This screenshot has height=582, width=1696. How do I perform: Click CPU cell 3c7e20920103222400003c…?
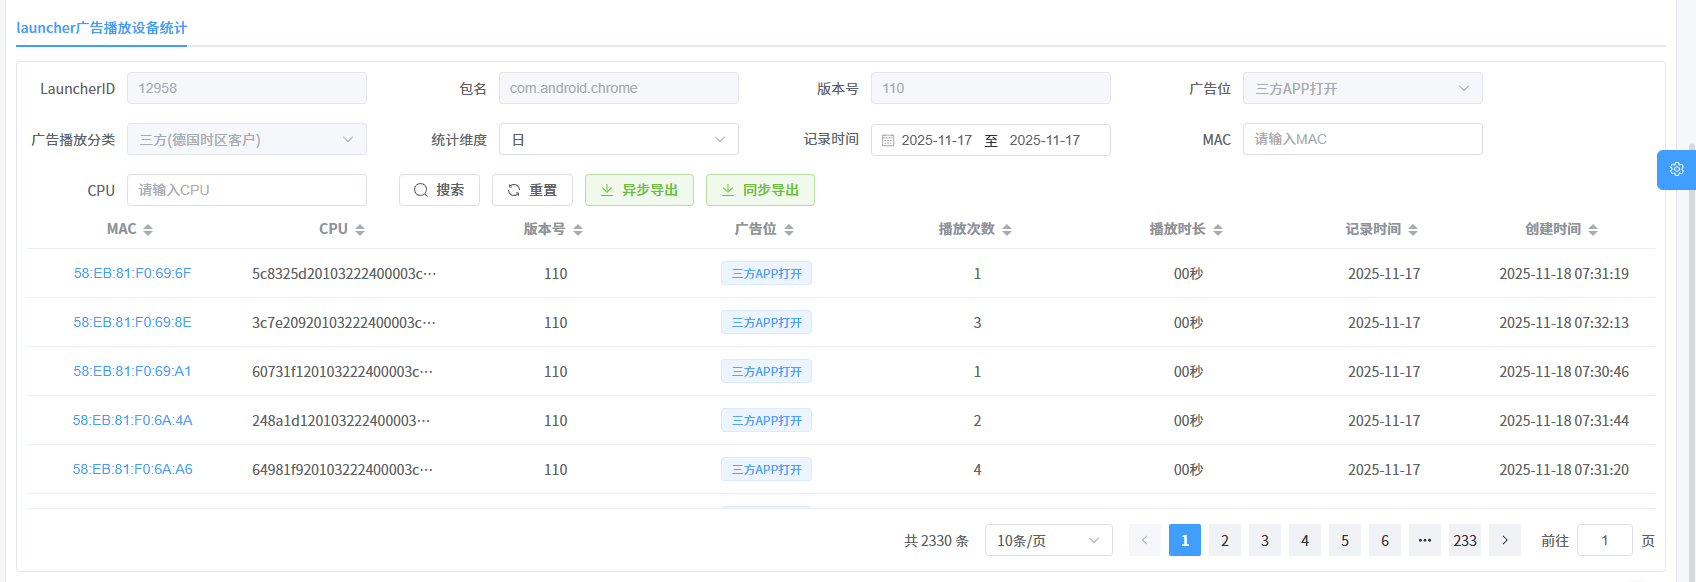point(344,322)
